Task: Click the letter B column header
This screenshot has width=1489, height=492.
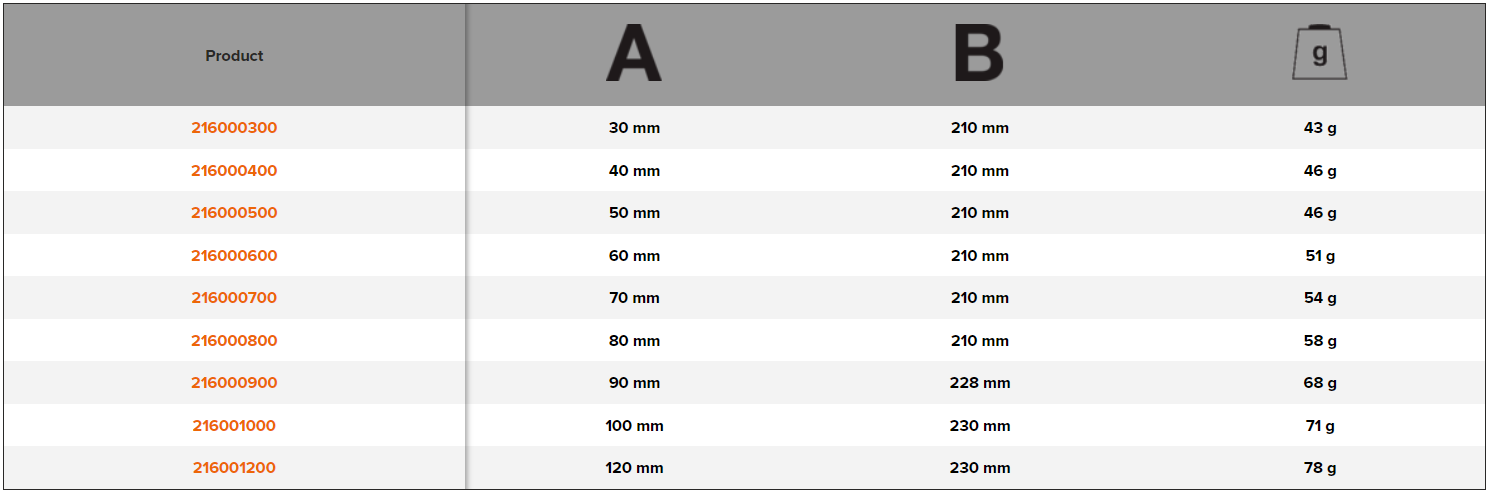Action: point(979,55)
